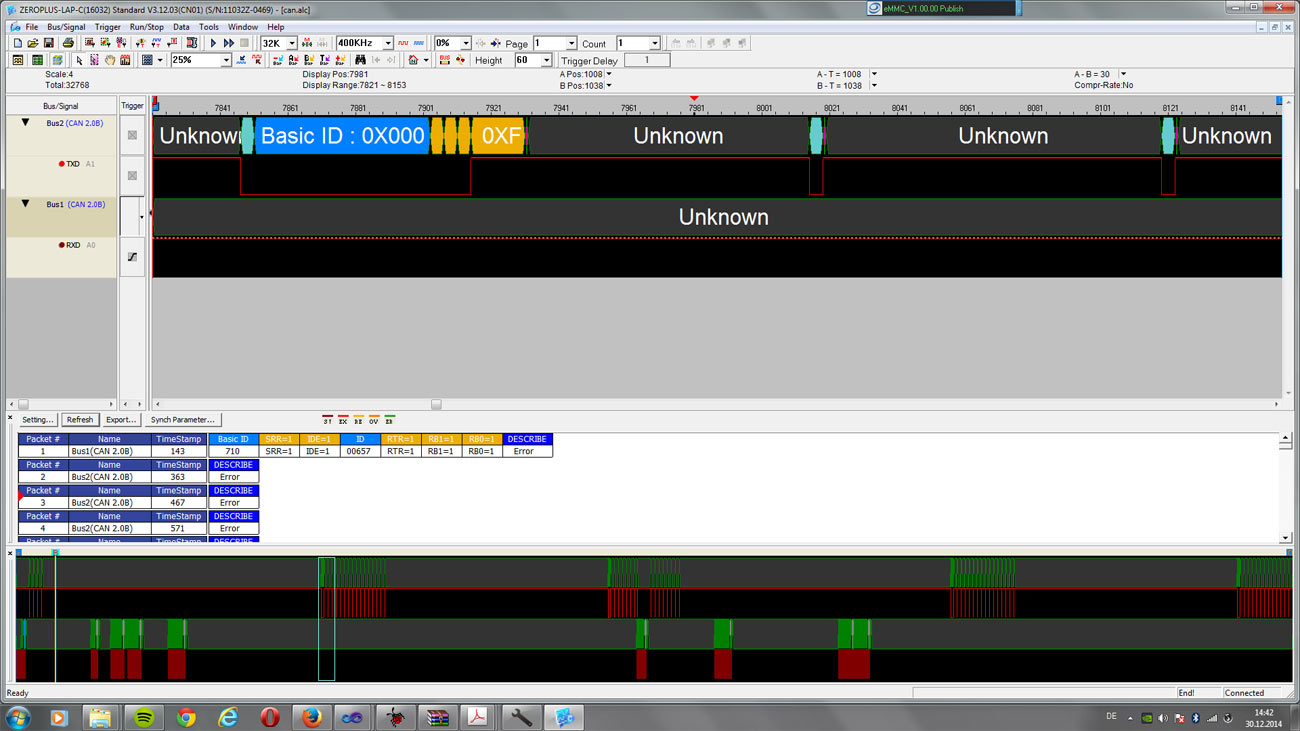Open the Trigger menu
Viewport: 1300px width, 731px height.
(x=107, y=27)
